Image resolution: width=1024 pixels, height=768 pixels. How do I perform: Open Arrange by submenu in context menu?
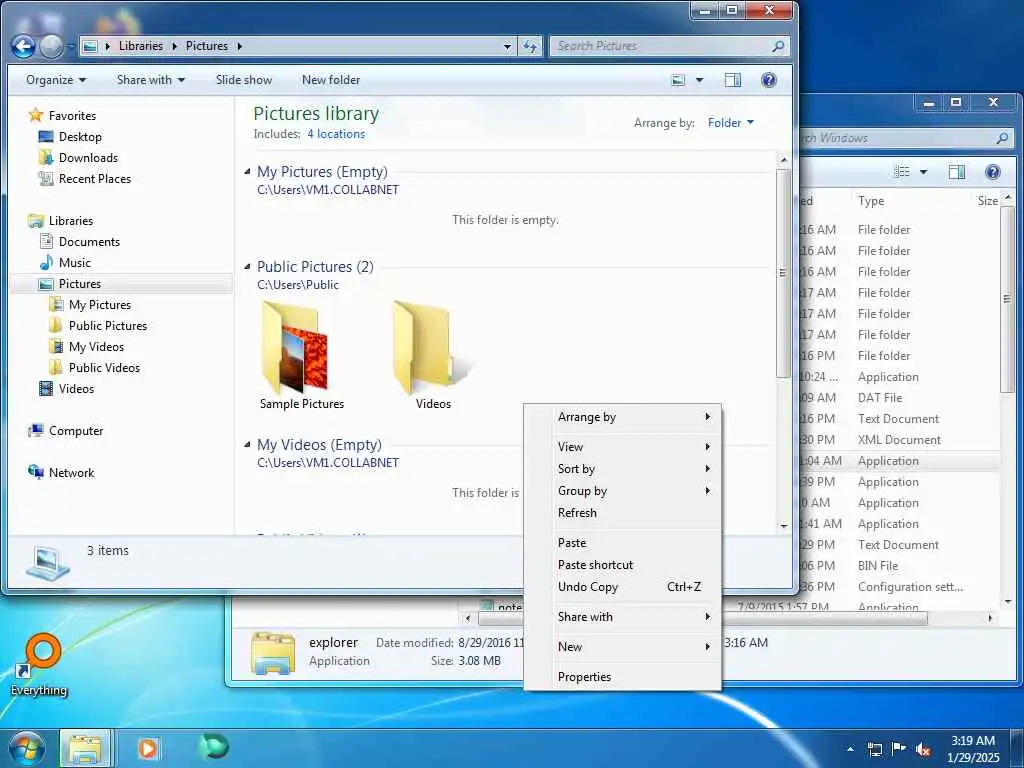pyautogui.click(x=622, y=417)
